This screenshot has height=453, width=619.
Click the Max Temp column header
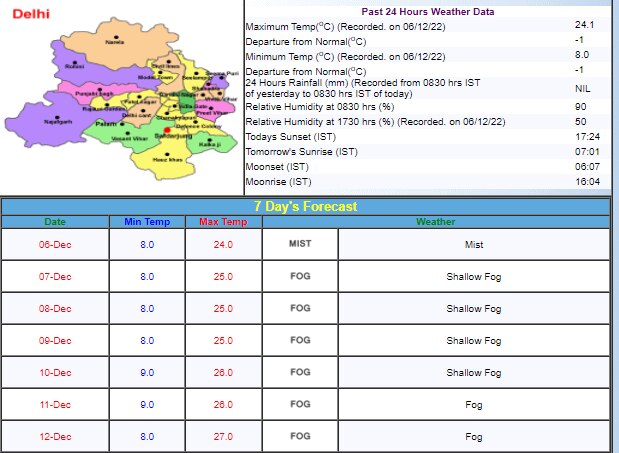click(222, 221)
